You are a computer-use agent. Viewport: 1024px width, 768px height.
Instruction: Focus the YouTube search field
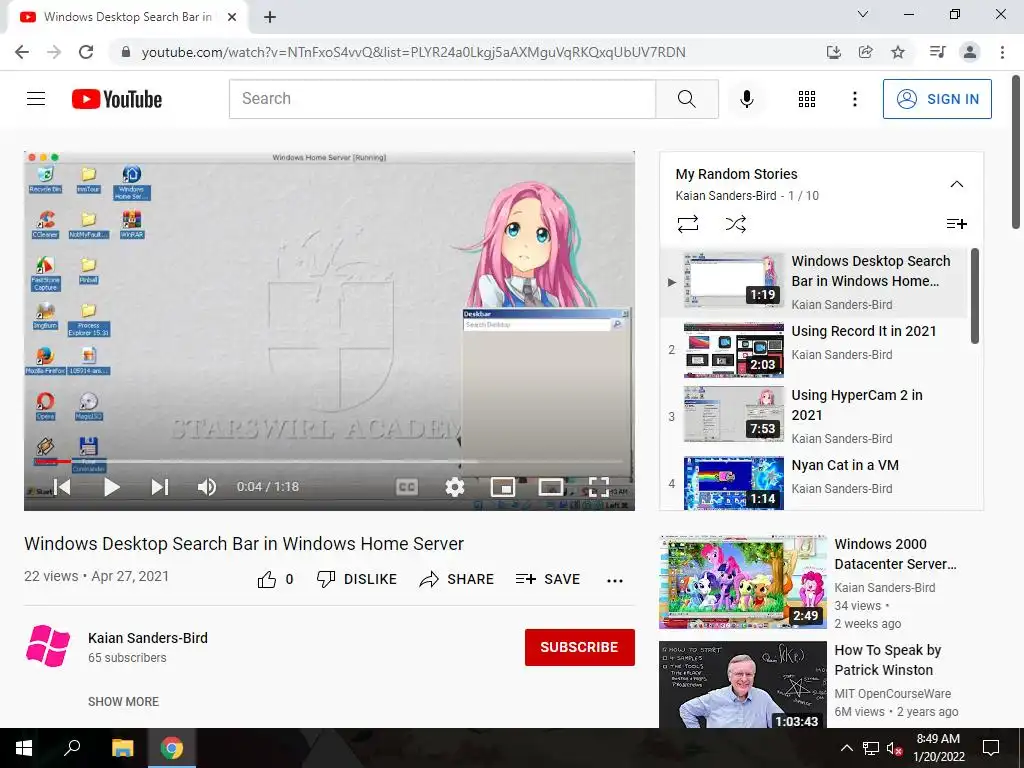[x=442, y=99]
